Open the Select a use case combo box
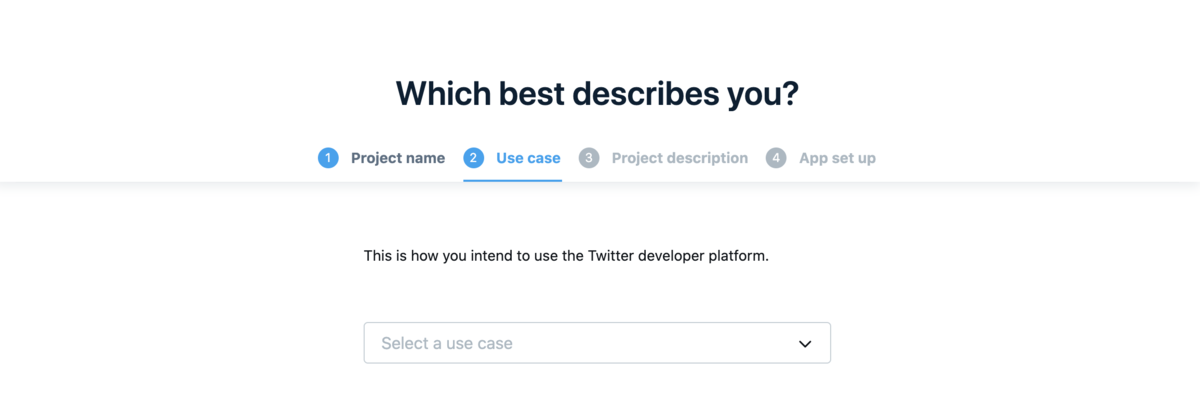This screenshot has height=402, width=1200. pos(597,343)
